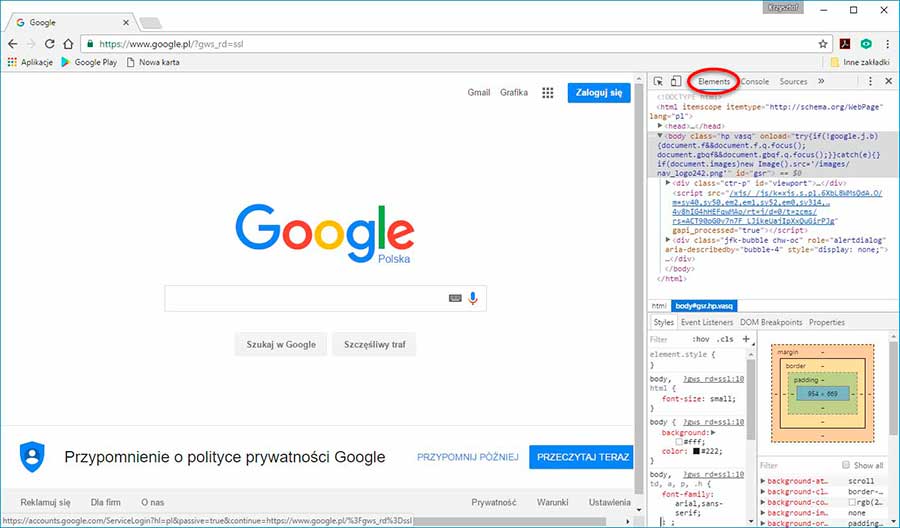This screenshot has width=900, height=528.
Task: Show more DevTools tabs via double chevron
Action: (821, 81)
